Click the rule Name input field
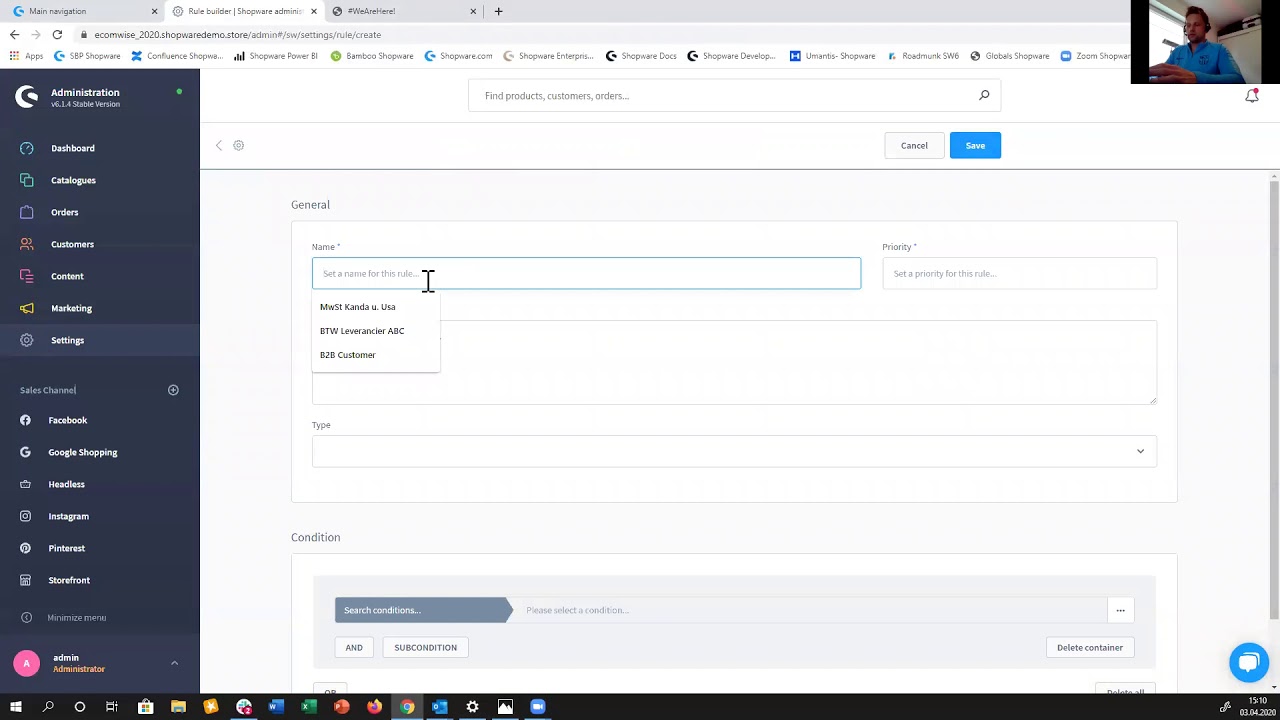1280x720 pixels. 586,273
